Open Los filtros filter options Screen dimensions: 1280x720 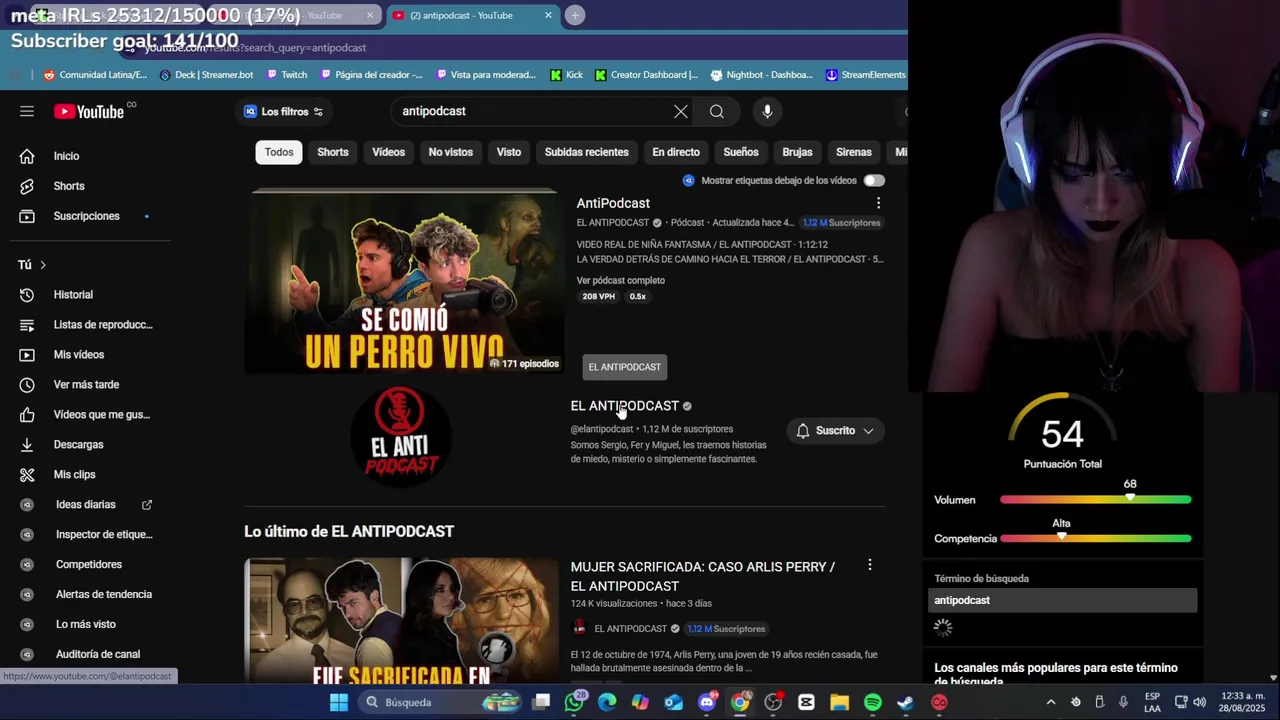pos(284,111)
